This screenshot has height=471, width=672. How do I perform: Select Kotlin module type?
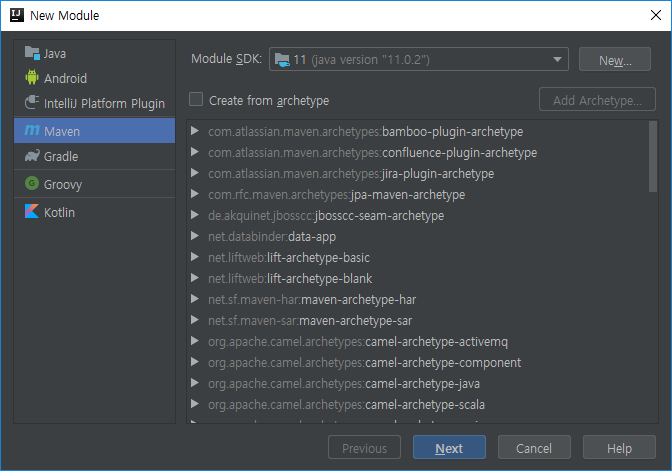(x=94, y=212)
